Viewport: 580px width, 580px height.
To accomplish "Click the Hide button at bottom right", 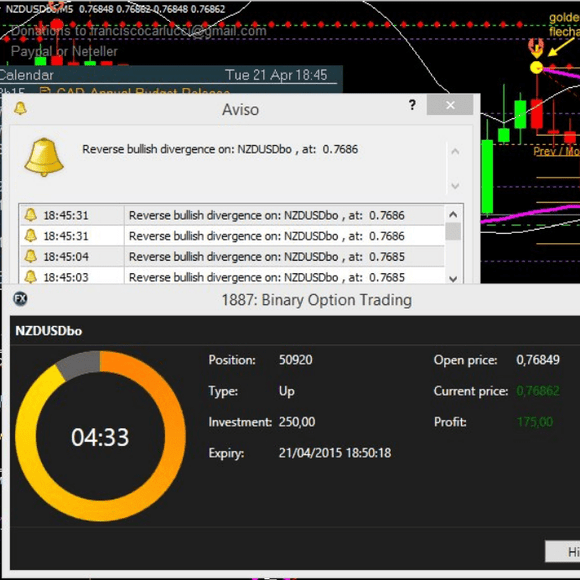I will tap(563, 552).
